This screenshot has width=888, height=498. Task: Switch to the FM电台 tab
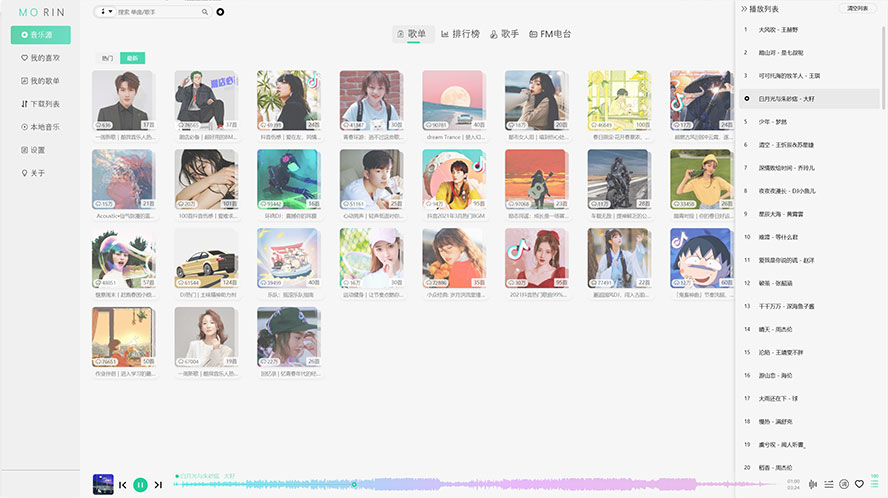pyautogui.click(x=550, y=34)
